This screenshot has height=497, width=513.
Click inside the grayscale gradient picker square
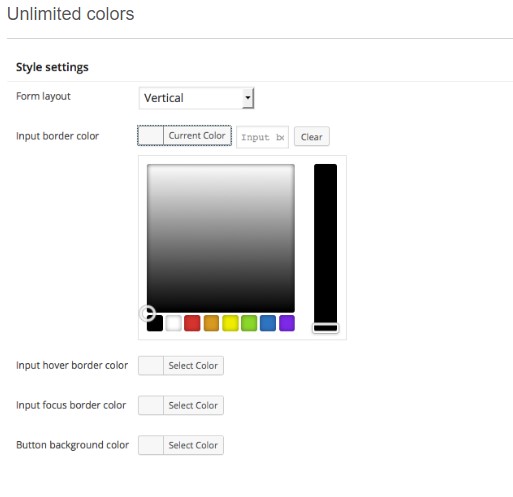[221, 238]
